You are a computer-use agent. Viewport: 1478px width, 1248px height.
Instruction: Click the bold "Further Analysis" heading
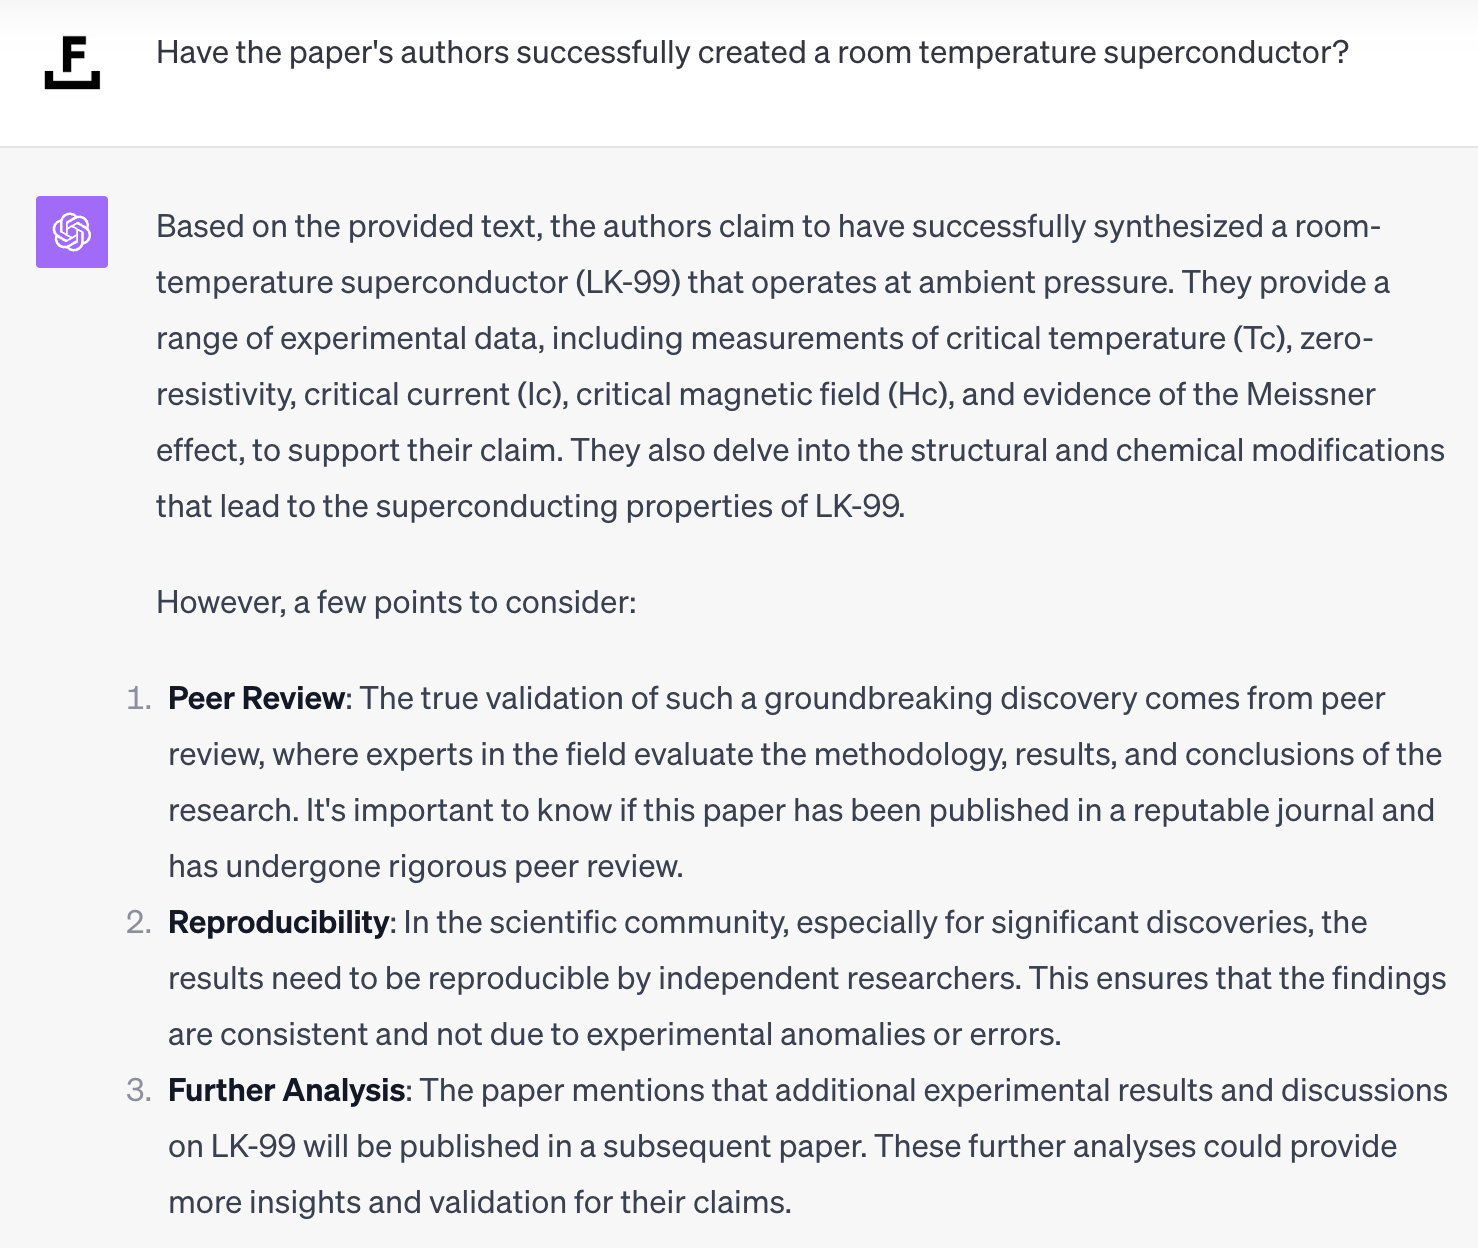click(286, 1090)
